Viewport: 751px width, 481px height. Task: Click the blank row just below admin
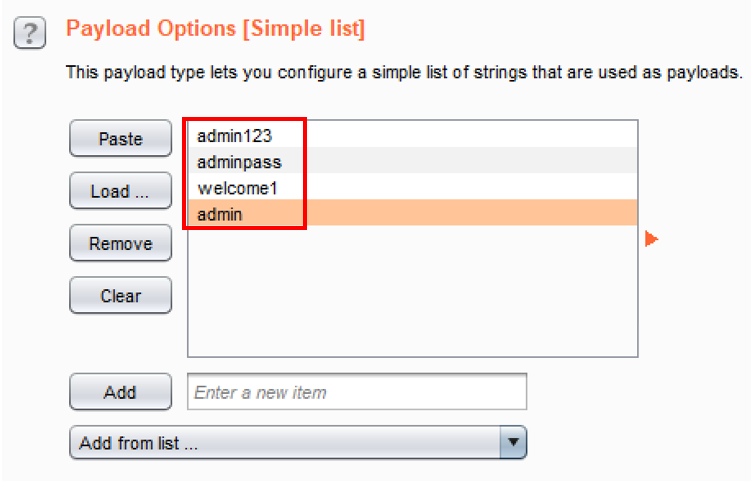tap(412, 239)
